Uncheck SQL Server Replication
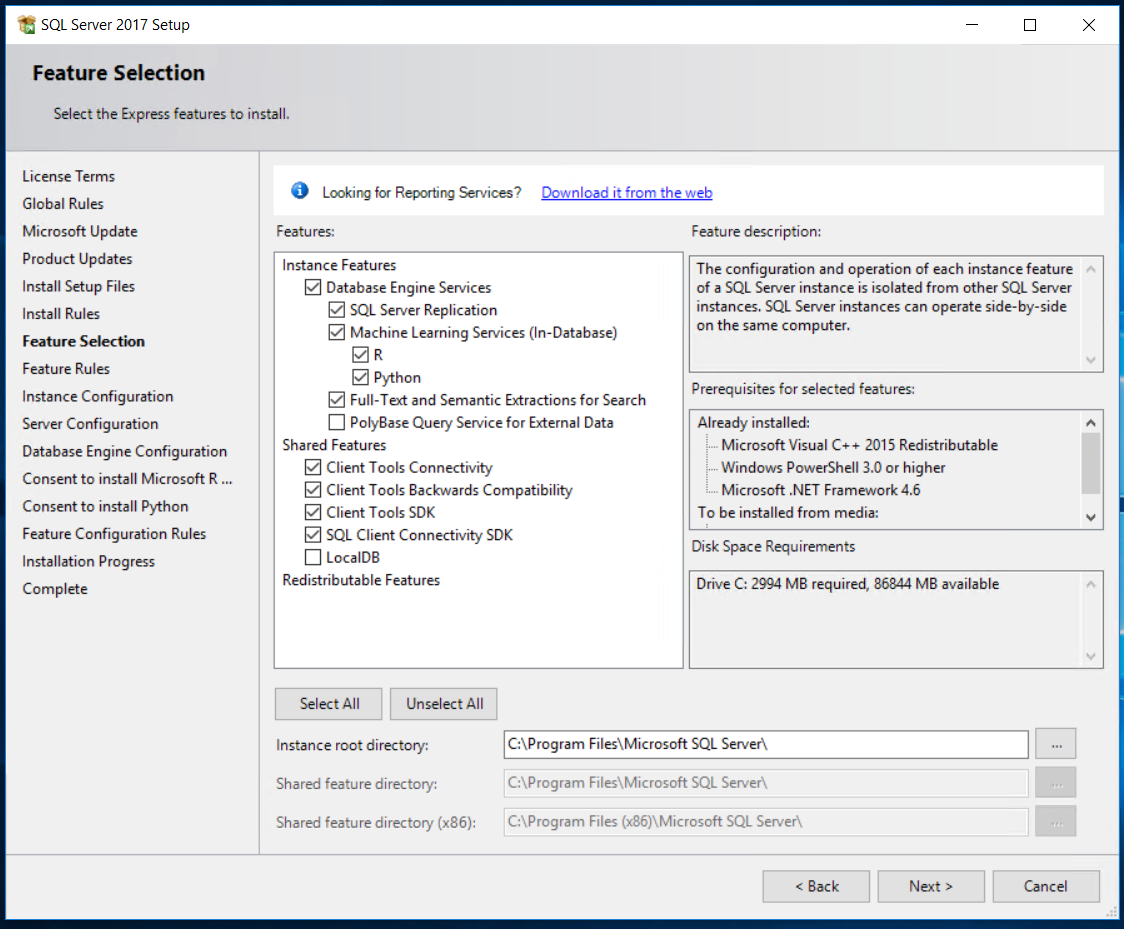 [336, 310]
